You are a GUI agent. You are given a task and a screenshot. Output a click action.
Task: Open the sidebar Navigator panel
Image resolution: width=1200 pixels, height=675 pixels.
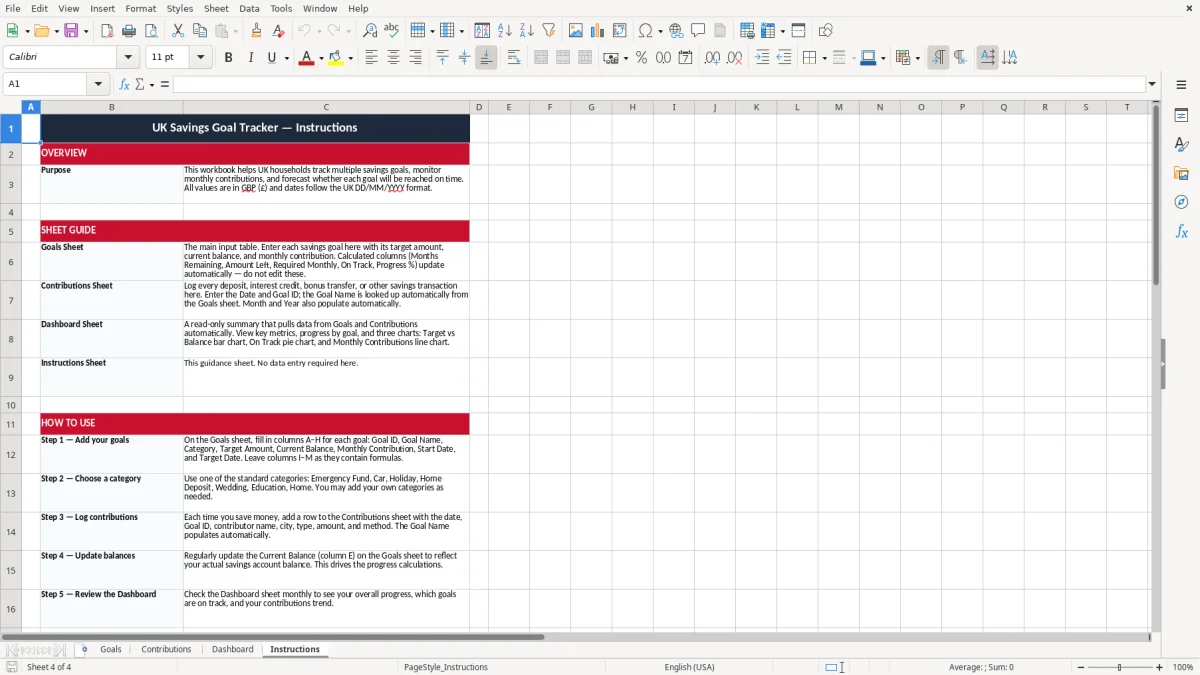[1181, 202]
